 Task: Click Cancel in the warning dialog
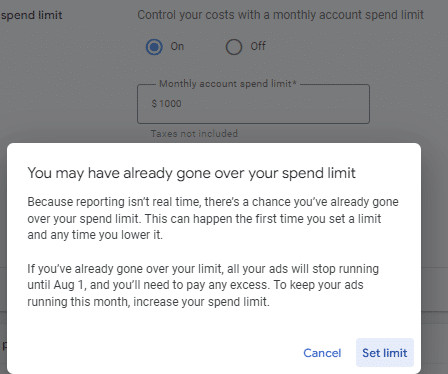(322, 353)
